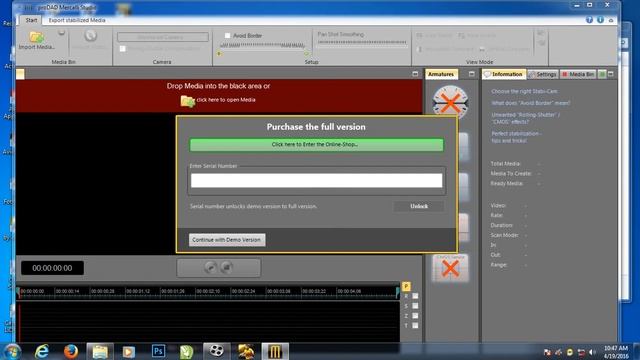Open Windows Media Player from the taskbar
Image resolution: width=640 pixels, height=360 pixels.
pos(129,351)
